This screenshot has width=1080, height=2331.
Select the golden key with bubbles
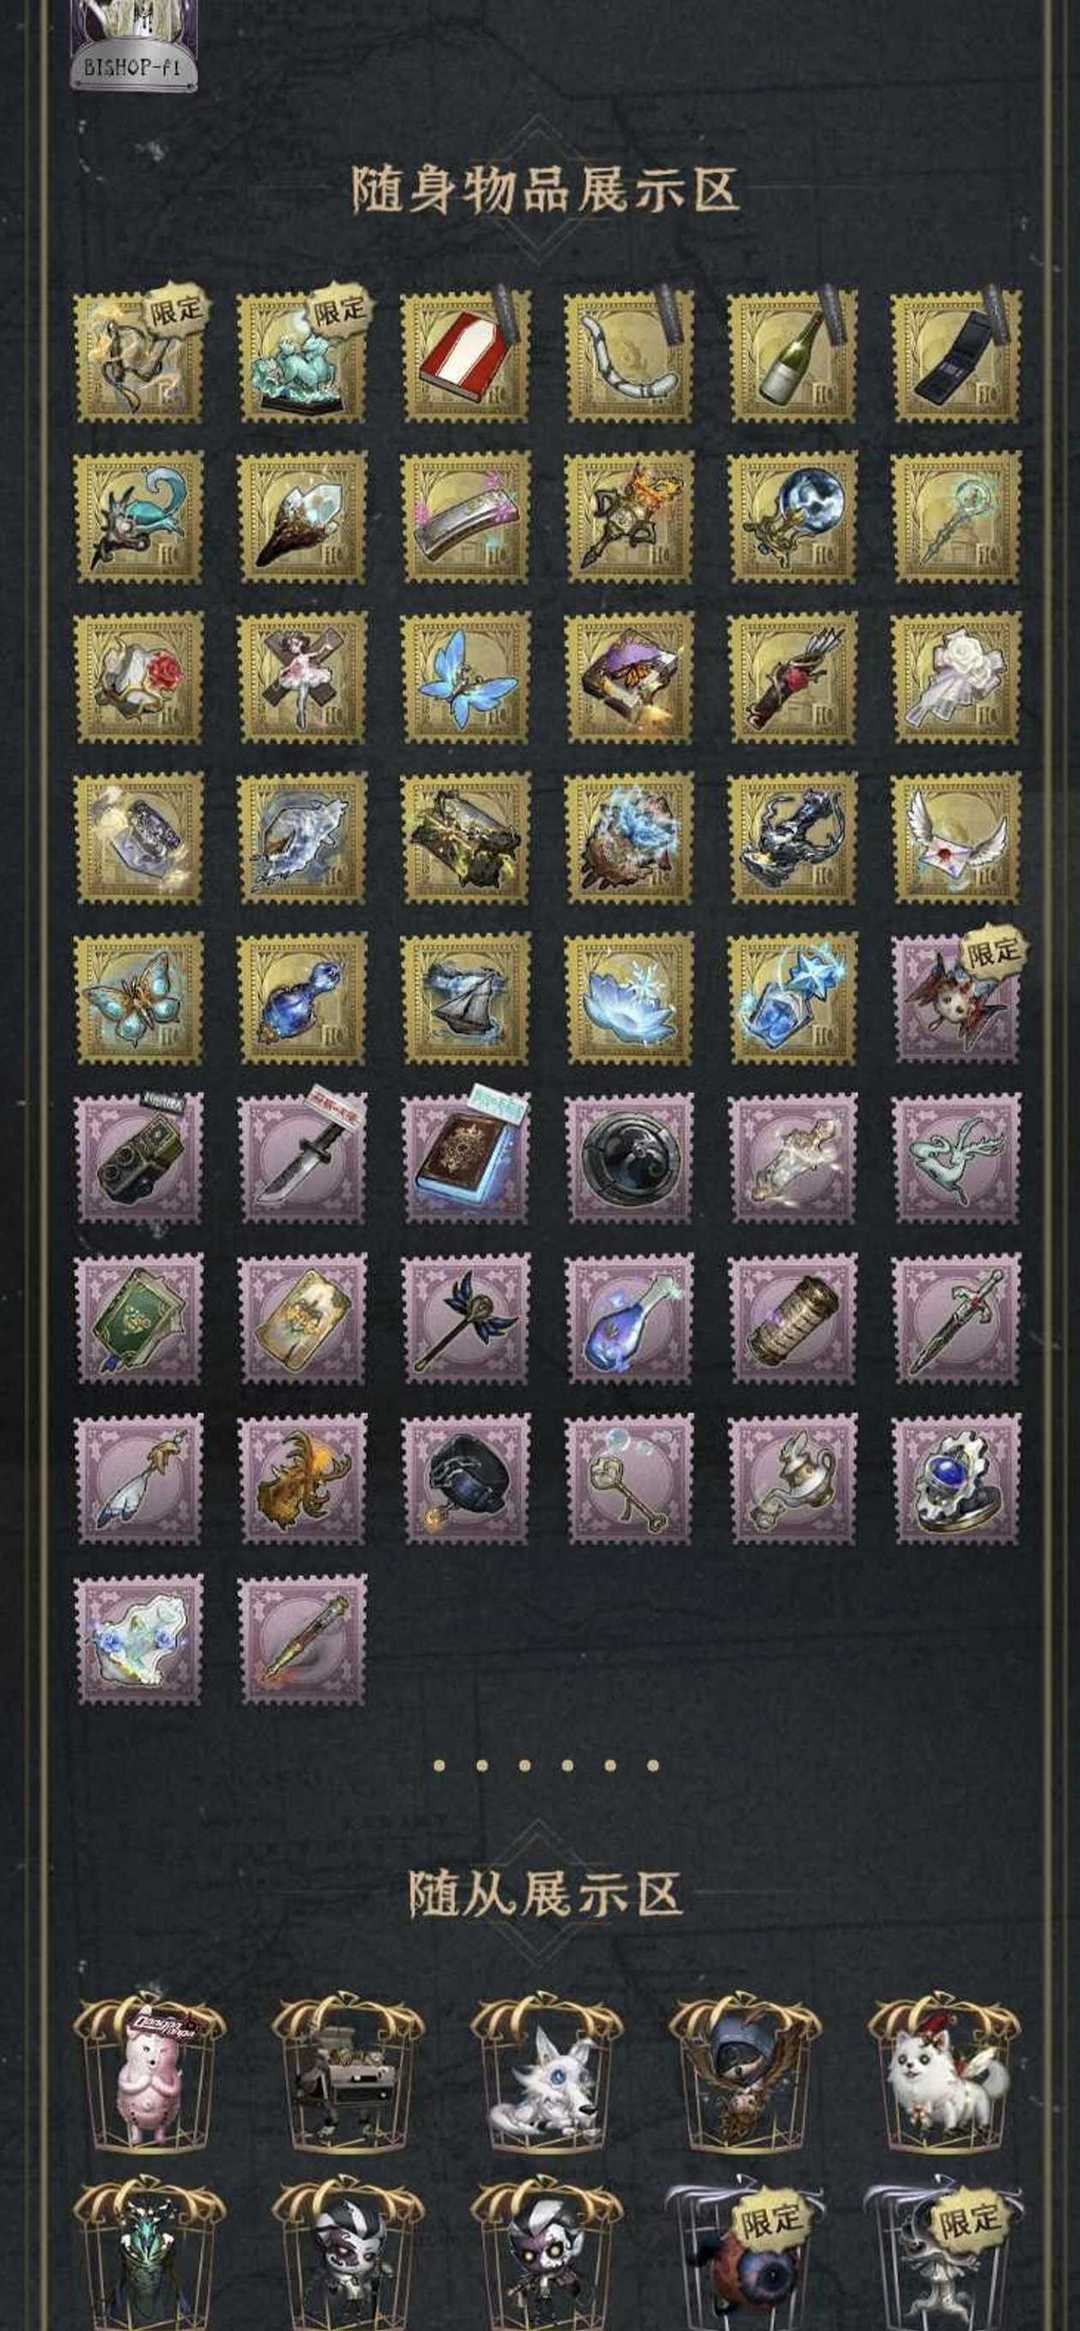[630, 1479]
